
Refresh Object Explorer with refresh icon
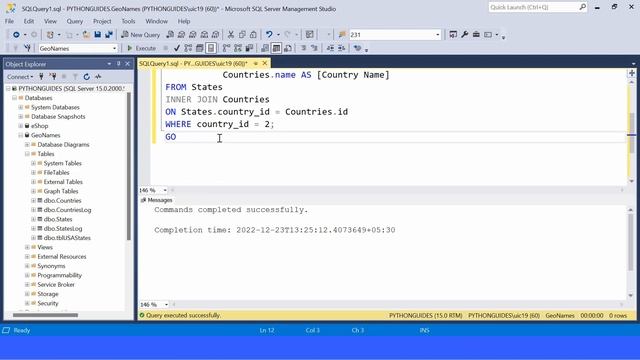coord(87,77)
